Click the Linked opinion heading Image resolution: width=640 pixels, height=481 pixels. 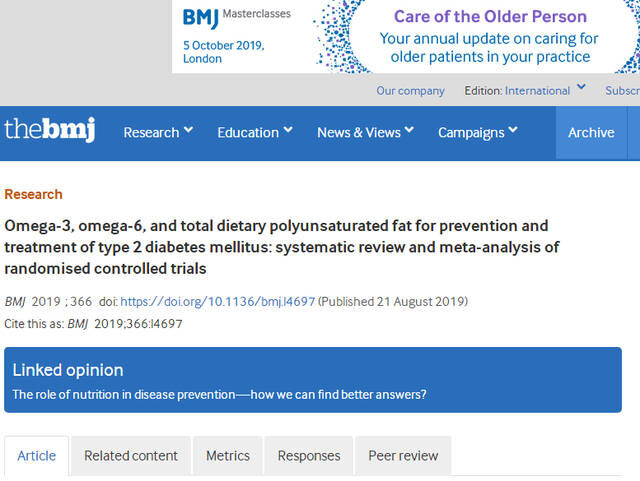(68, 370)
